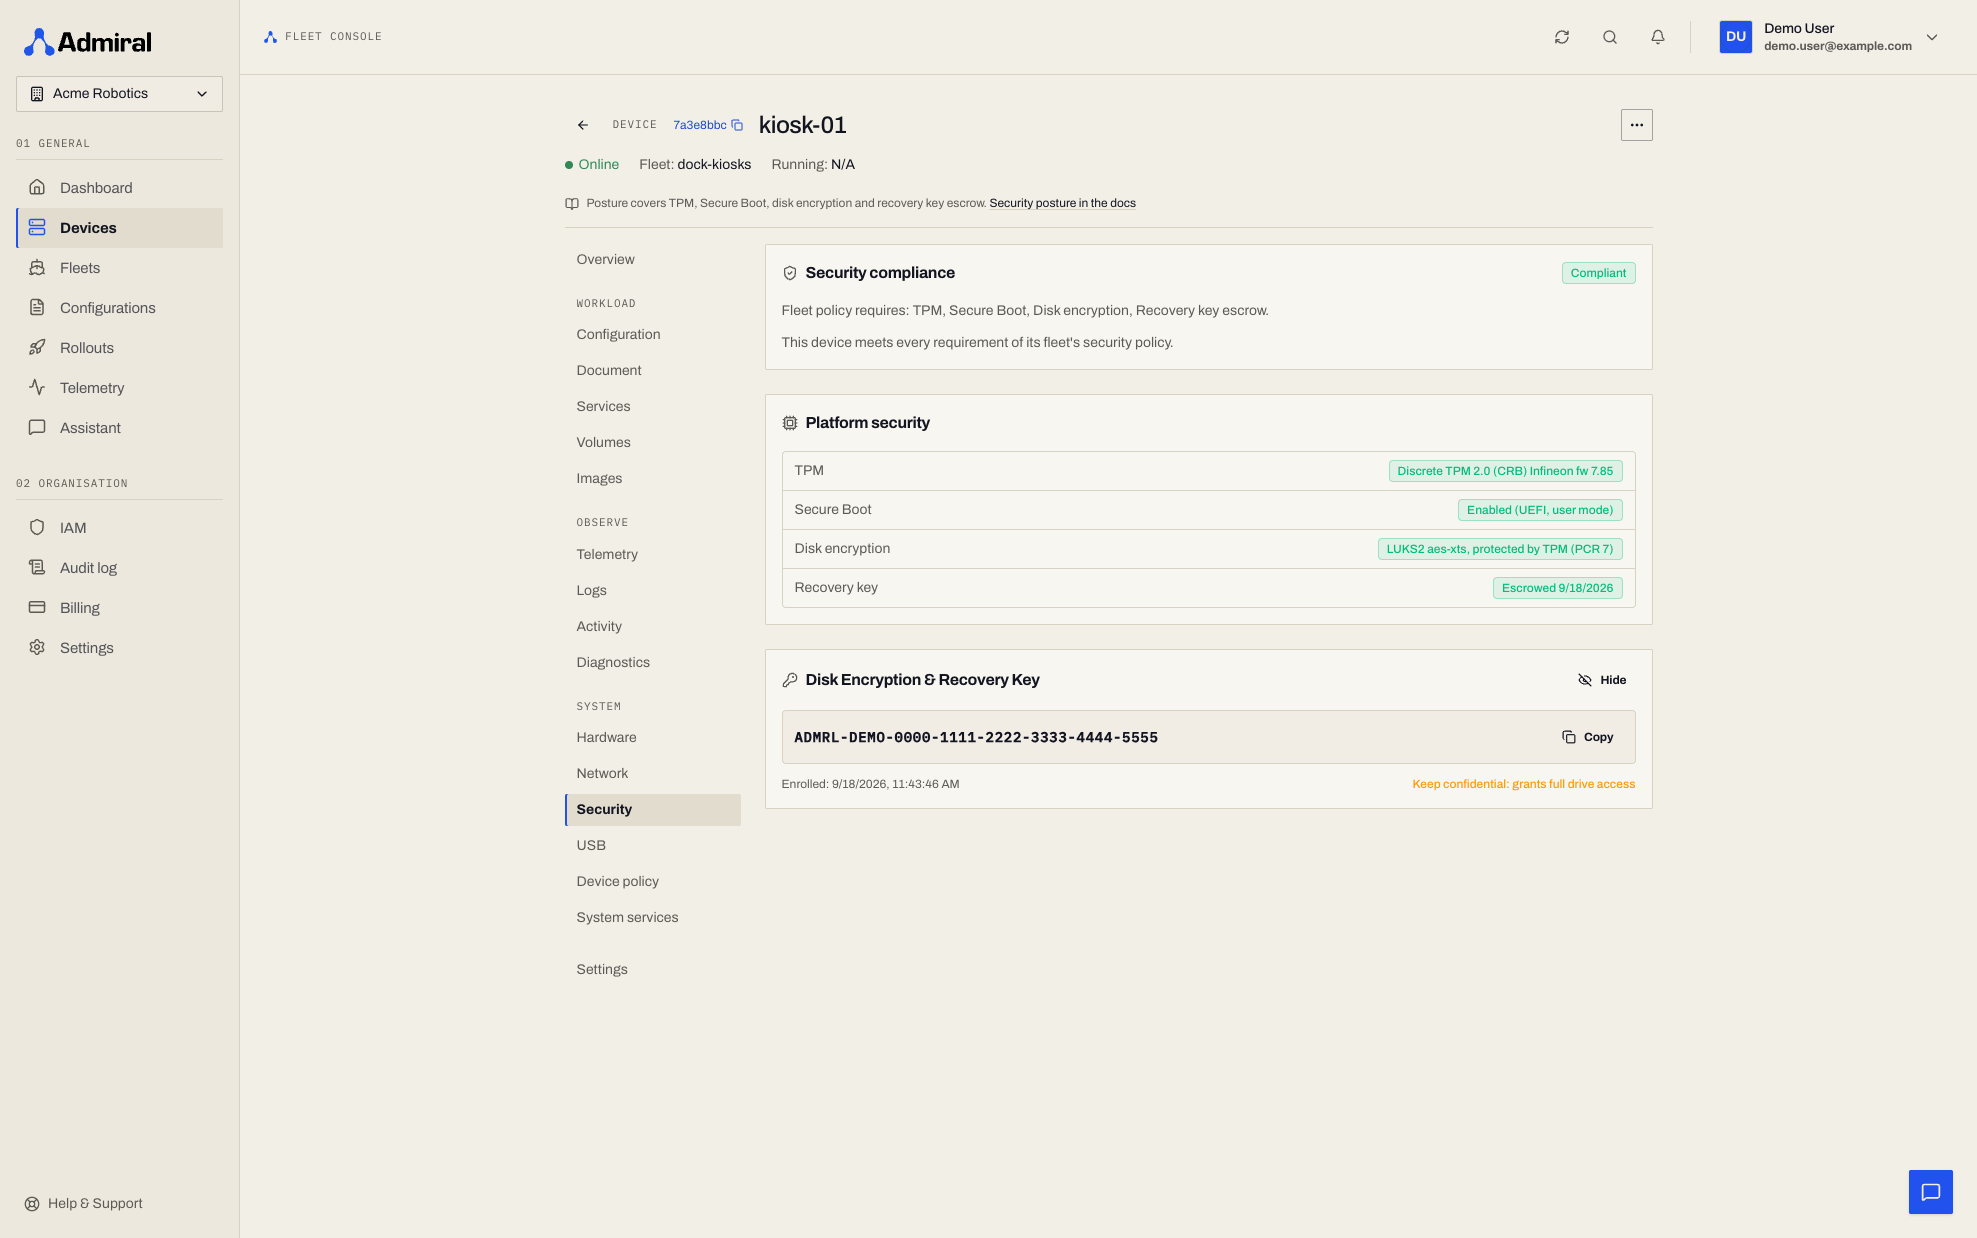Open Fleets from the sidebar

[119, 268]
